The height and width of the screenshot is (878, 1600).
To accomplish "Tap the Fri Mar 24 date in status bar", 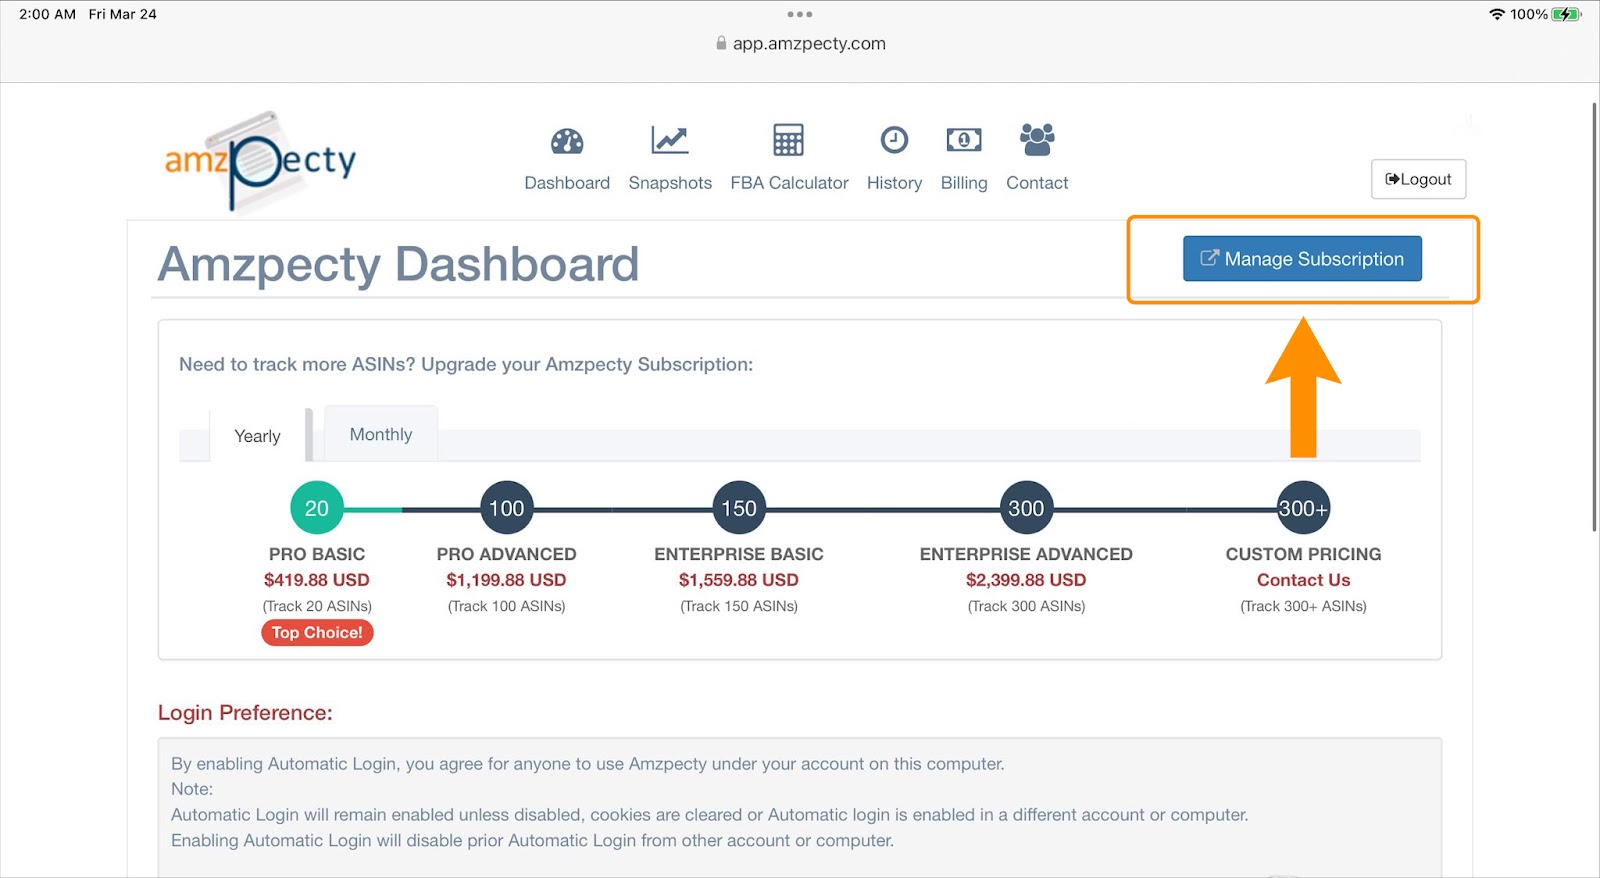I will tap(122, 14).
